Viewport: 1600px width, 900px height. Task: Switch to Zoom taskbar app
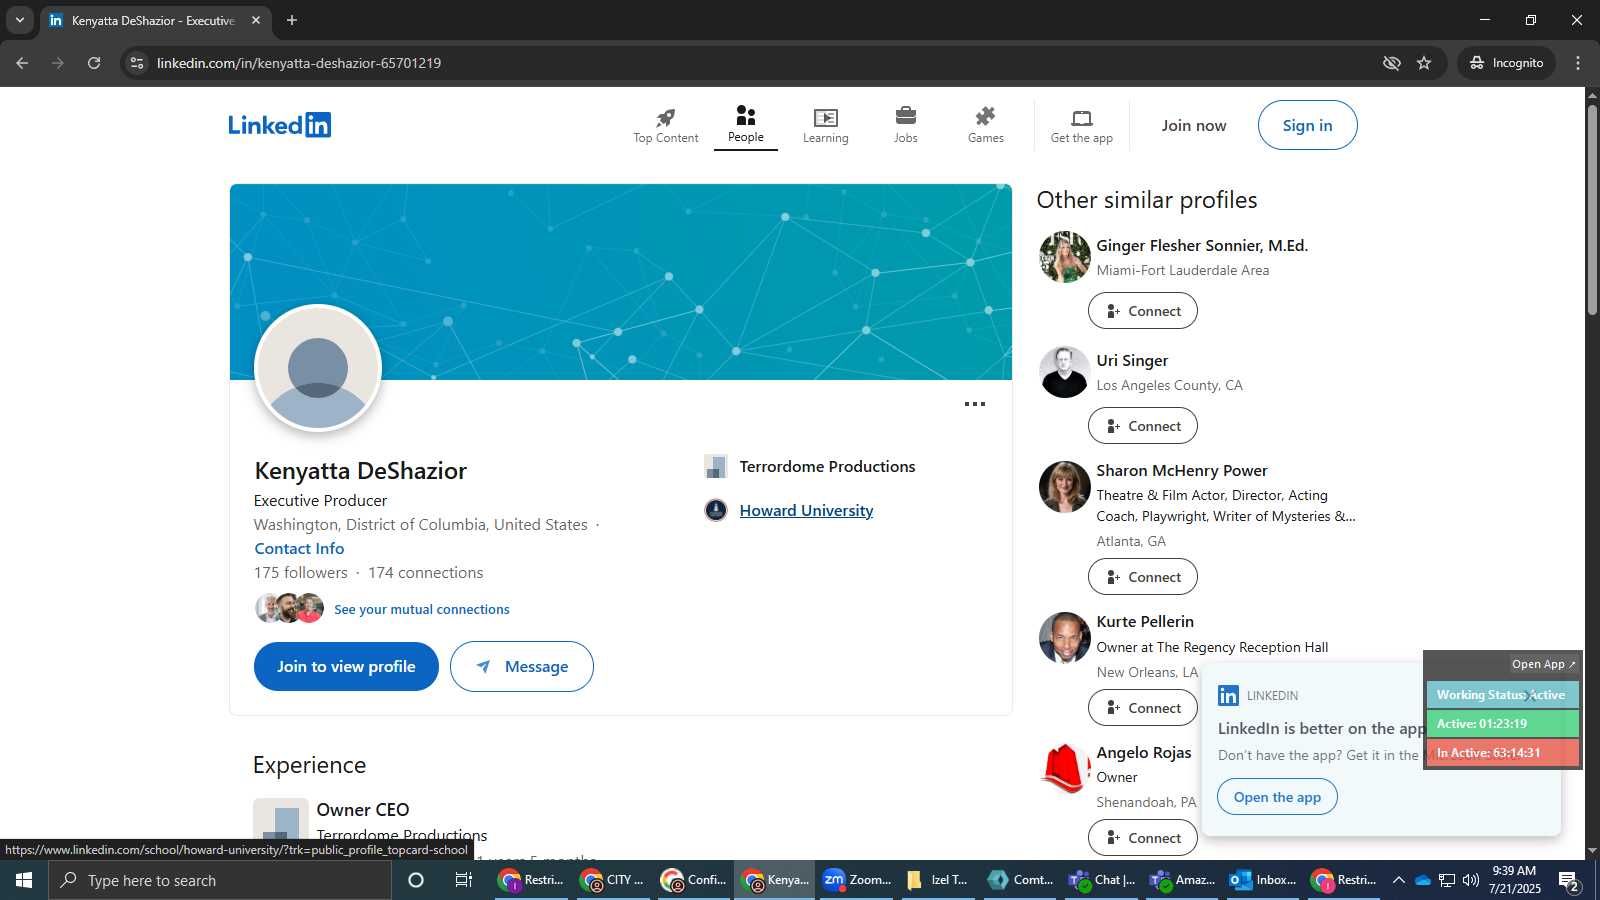coord(857,880)
